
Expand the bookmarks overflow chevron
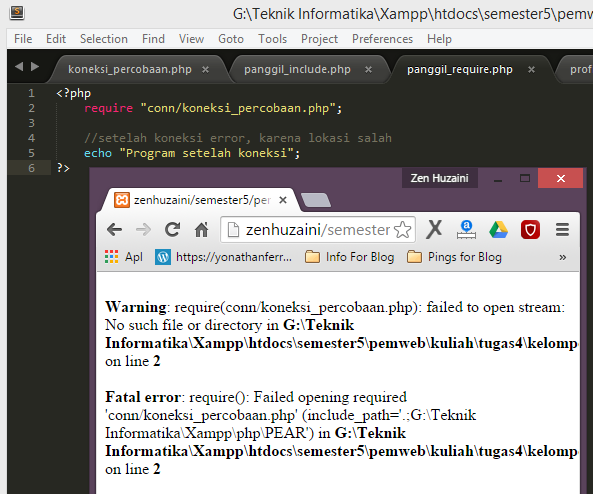pos(562,258)
